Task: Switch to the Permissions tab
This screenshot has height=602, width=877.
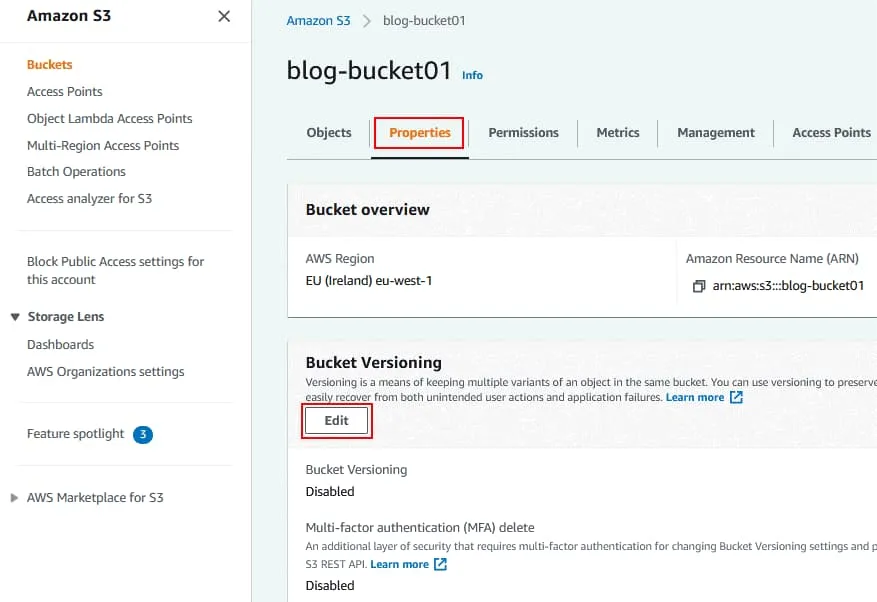Action: [523, 133]
